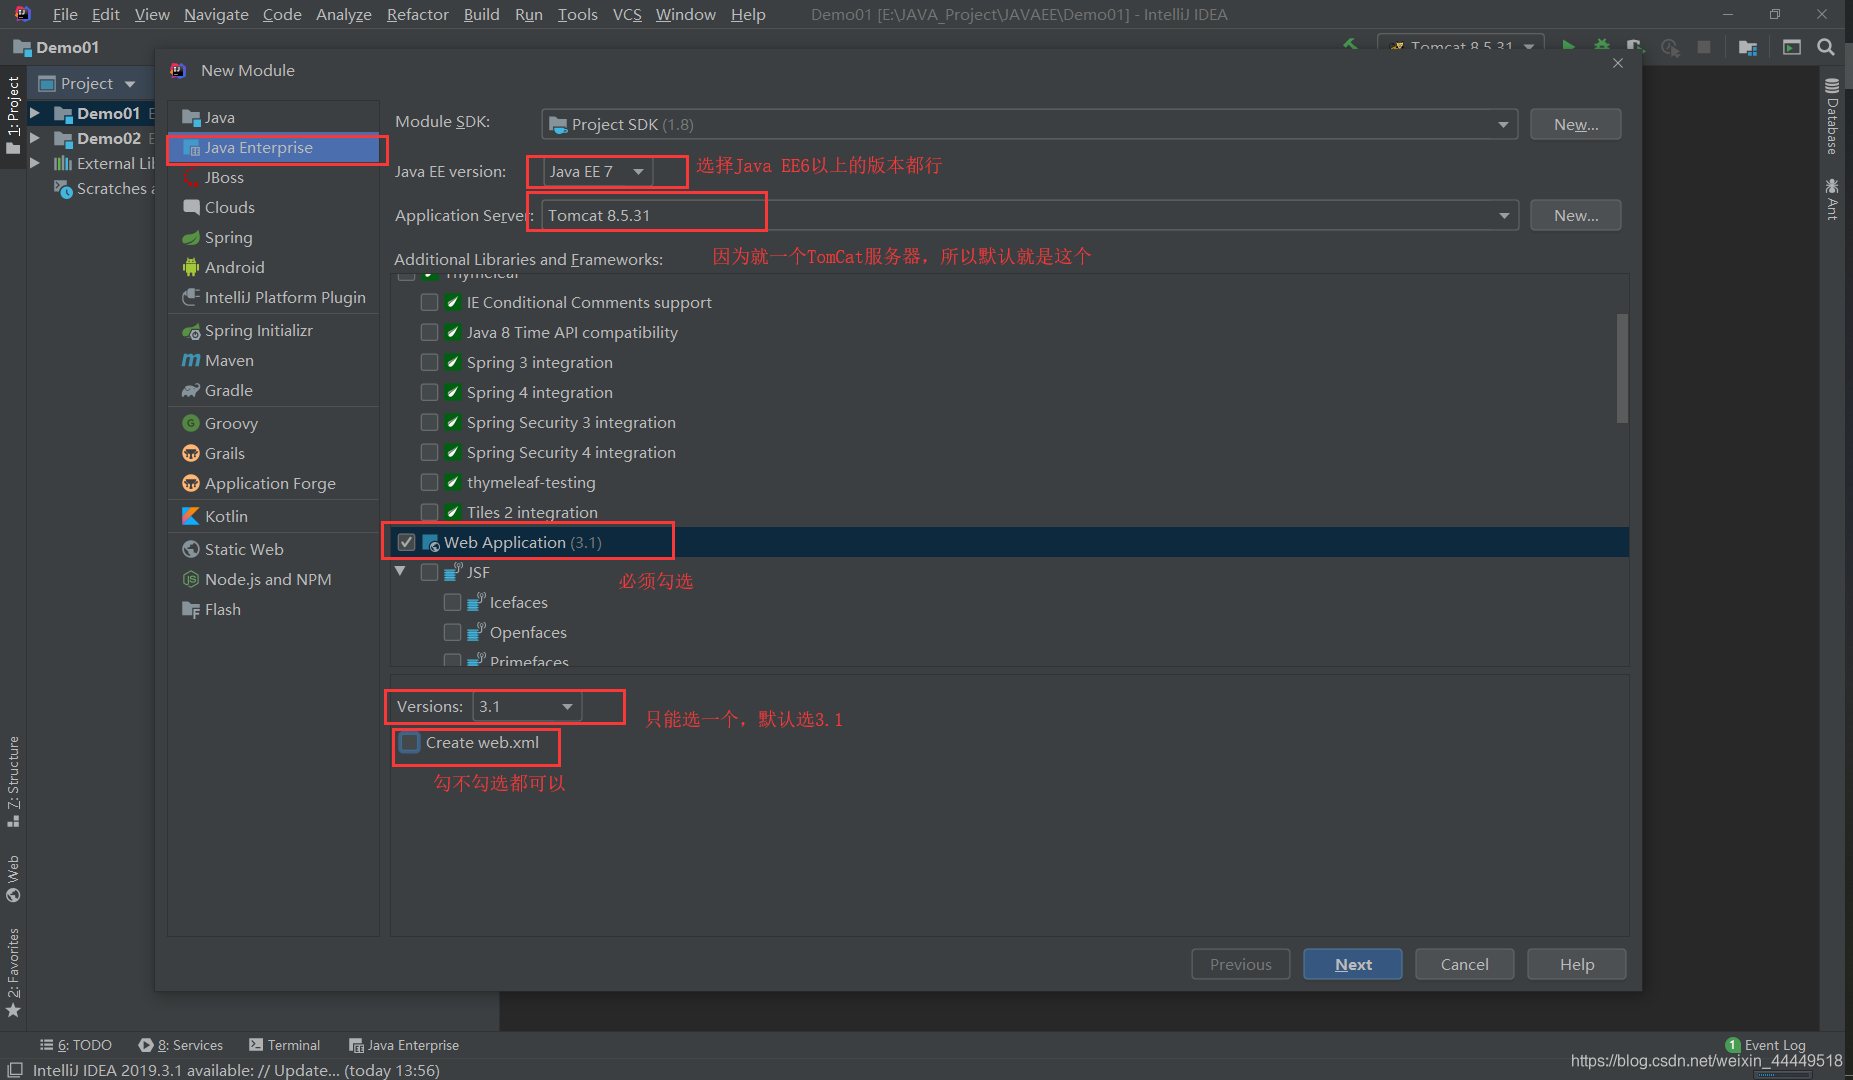This screenshot has height=1080, width=1853.
Task: Open the Terminal tool window tab
Action: pyautogui.click(x=284, y=1045)
